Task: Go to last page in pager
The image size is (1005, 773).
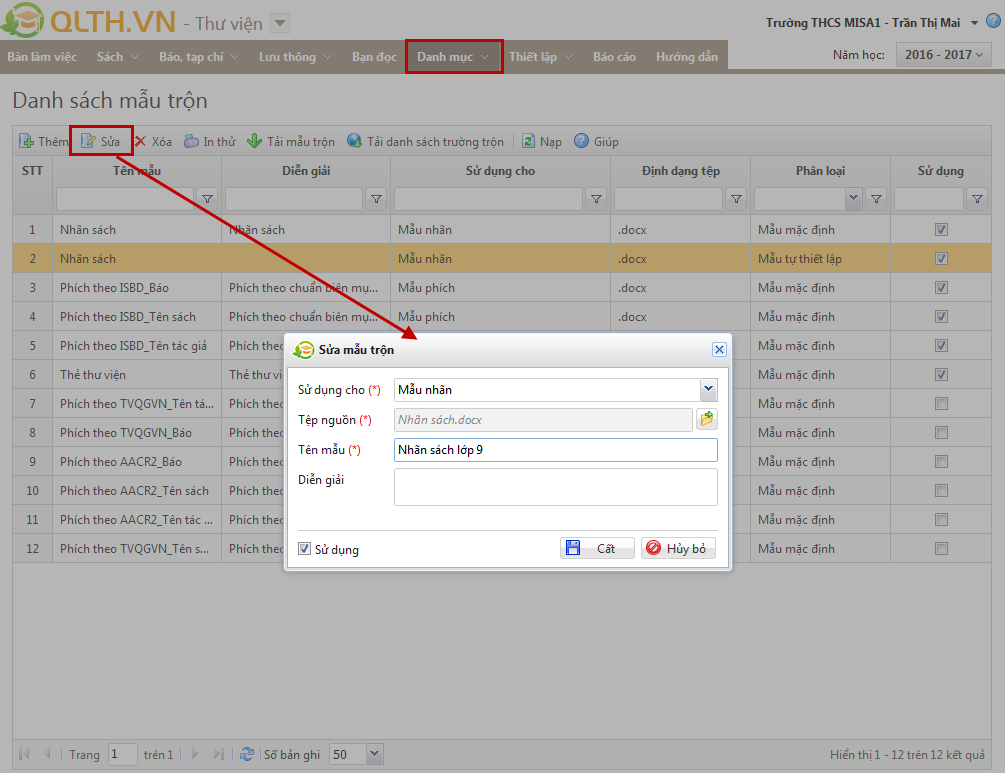Action: 219,754
